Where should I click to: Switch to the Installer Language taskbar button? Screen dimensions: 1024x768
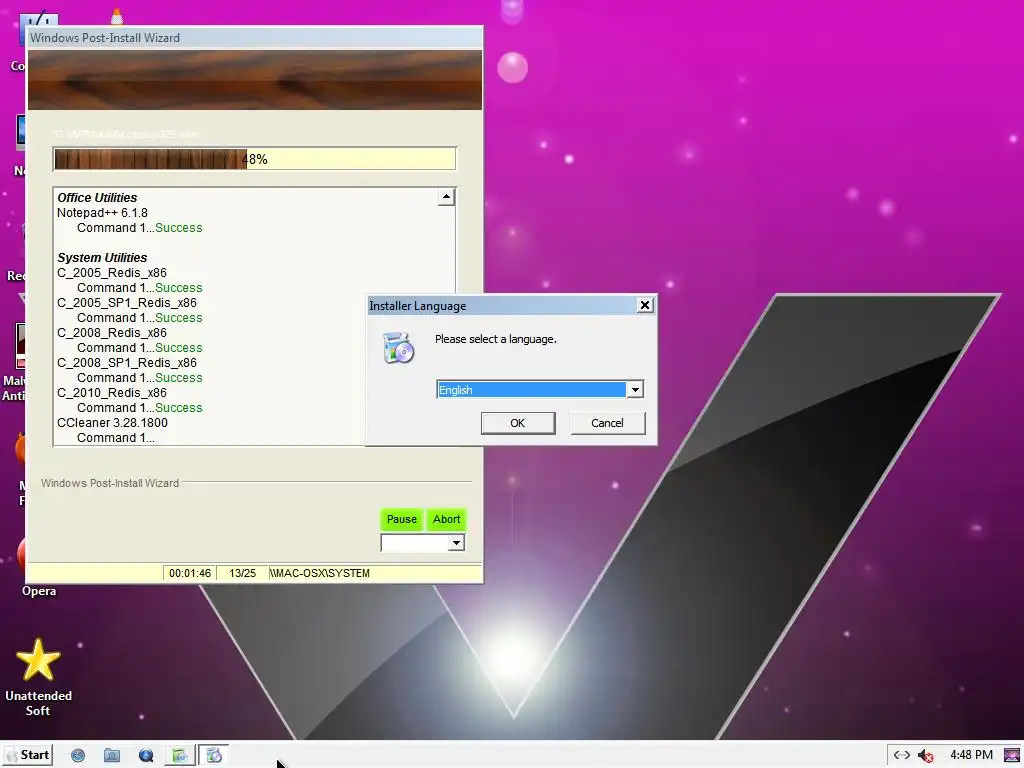tap(214, 755)
